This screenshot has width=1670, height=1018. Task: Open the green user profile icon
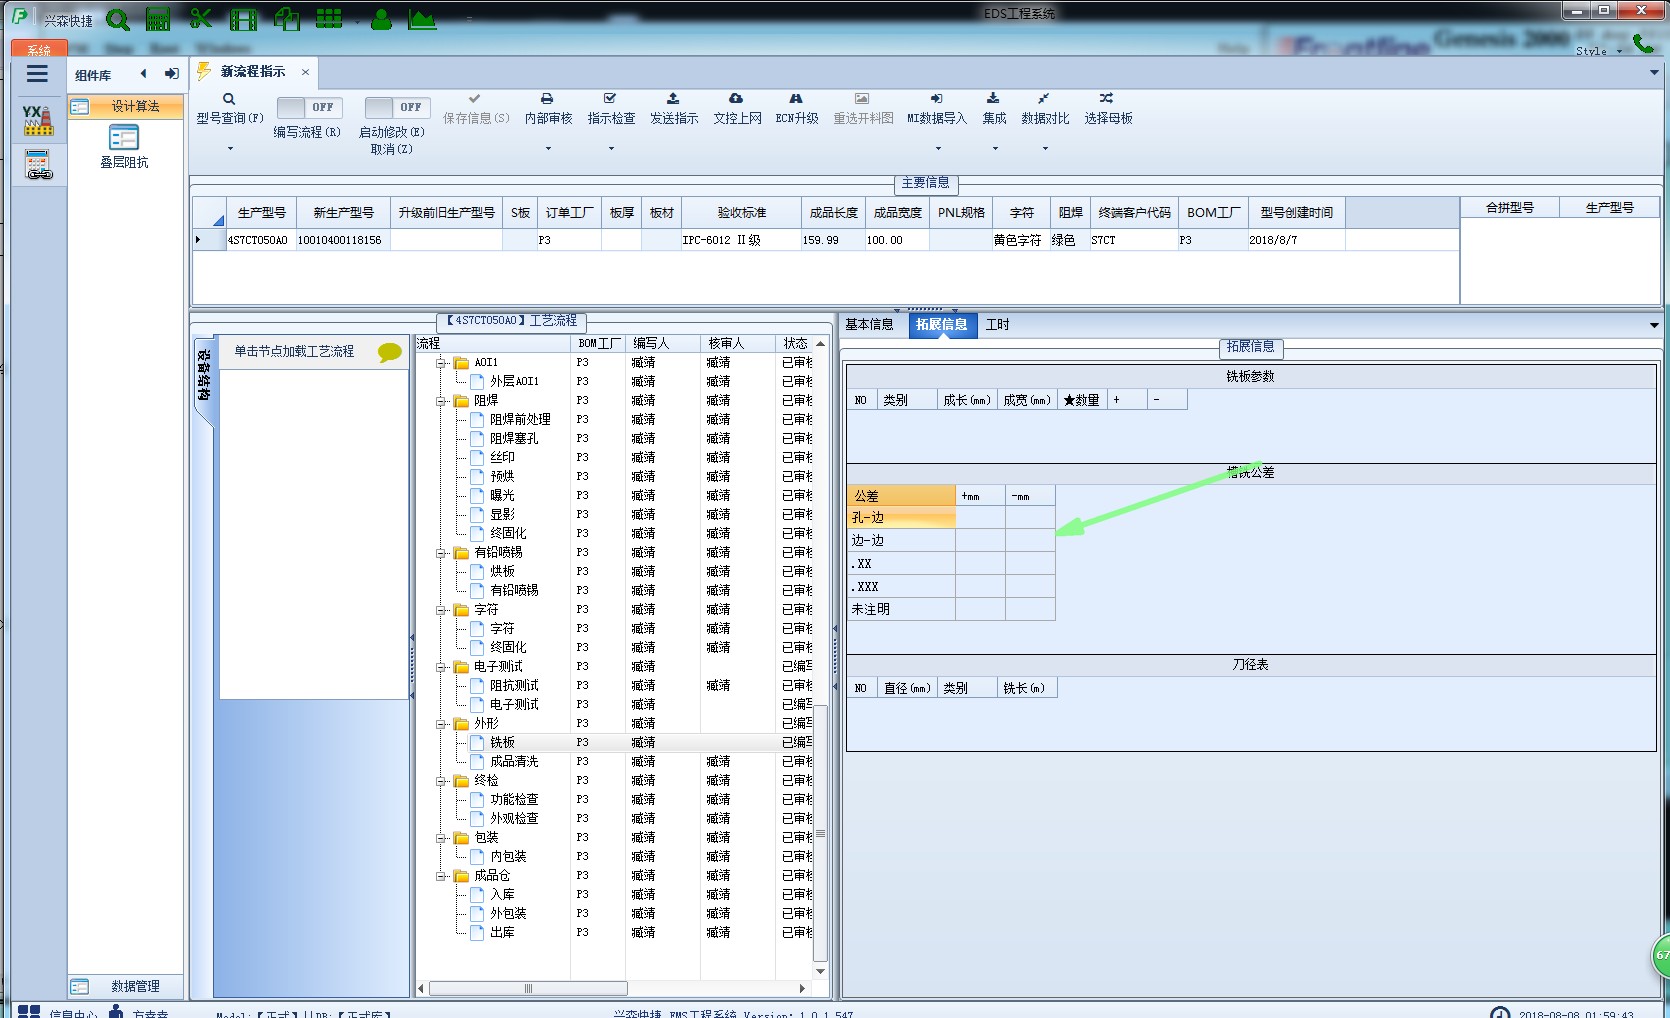[381, 19]
